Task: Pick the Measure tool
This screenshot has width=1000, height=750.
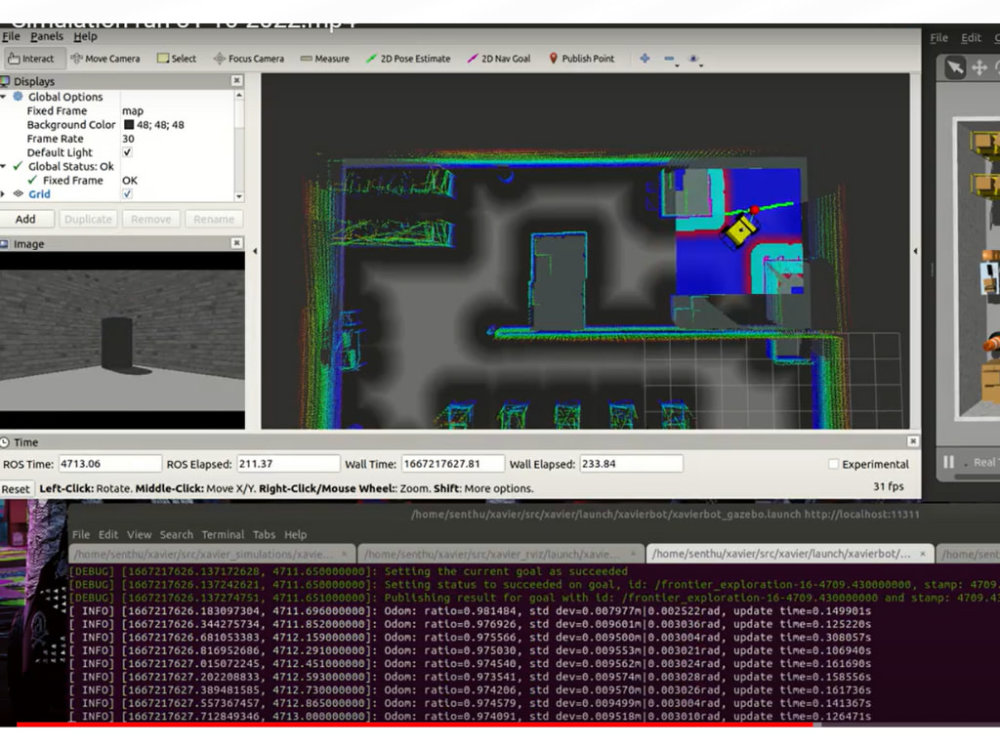Action: click(325, 59)
